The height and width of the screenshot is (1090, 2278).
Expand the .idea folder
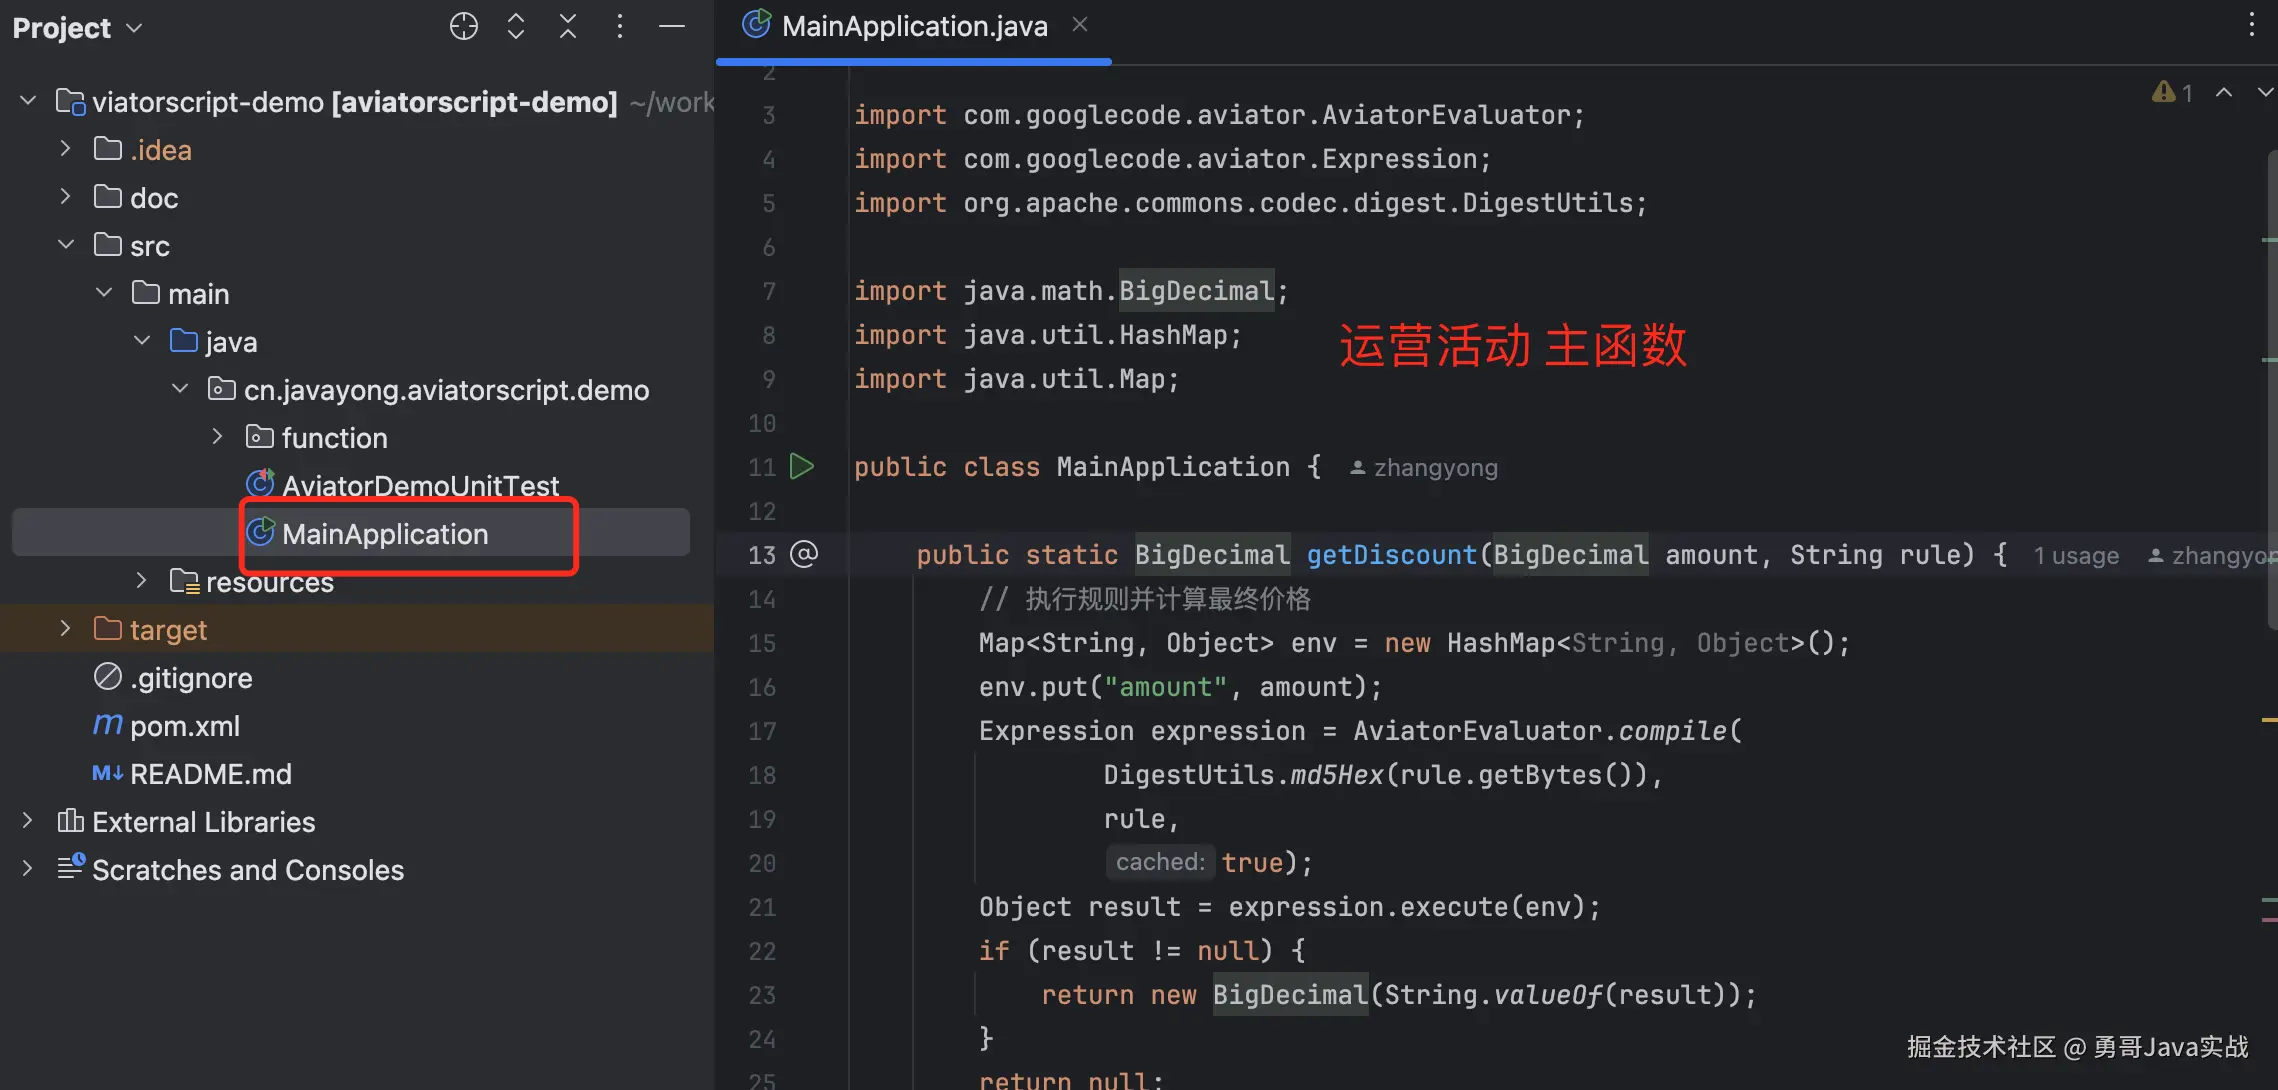[66, 149]
